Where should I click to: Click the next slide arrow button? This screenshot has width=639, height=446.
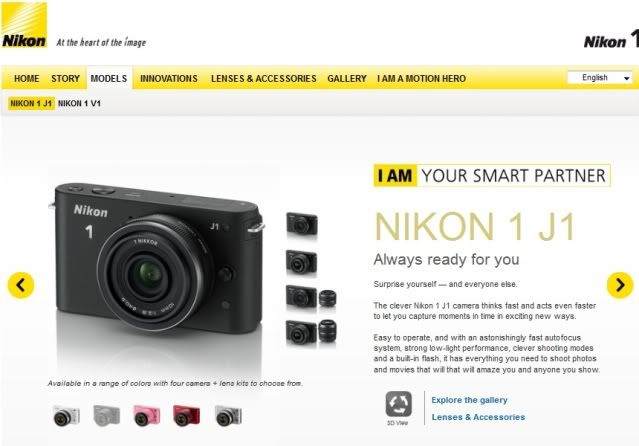pyautogui.click(x=620, y=285)
